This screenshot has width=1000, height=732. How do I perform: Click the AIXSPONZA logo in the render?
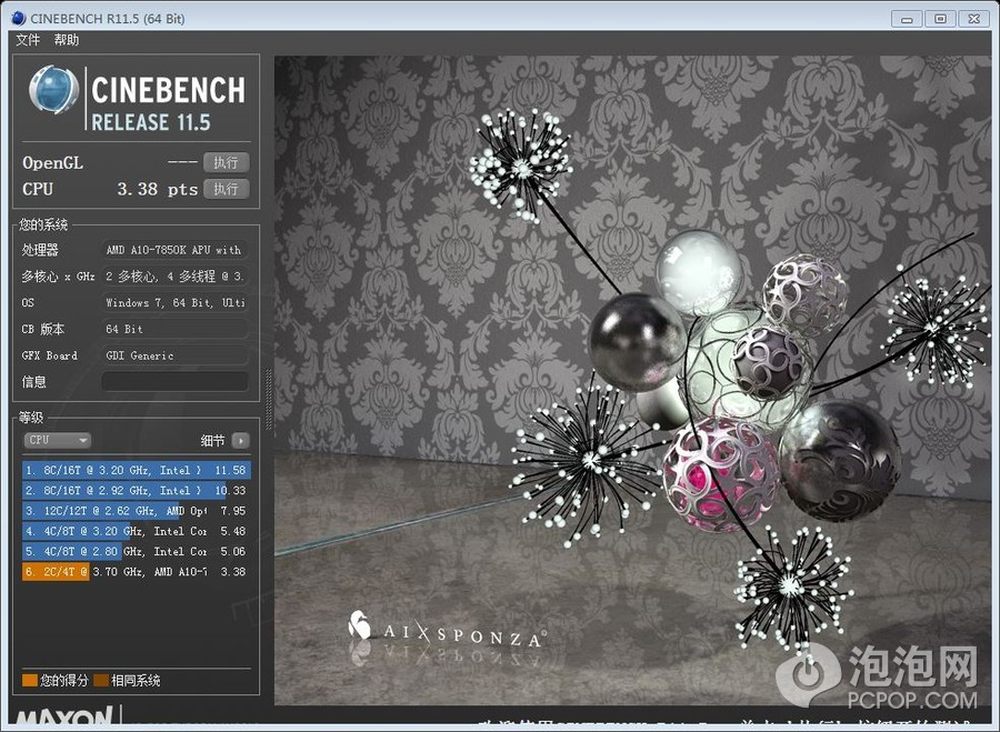447,629
